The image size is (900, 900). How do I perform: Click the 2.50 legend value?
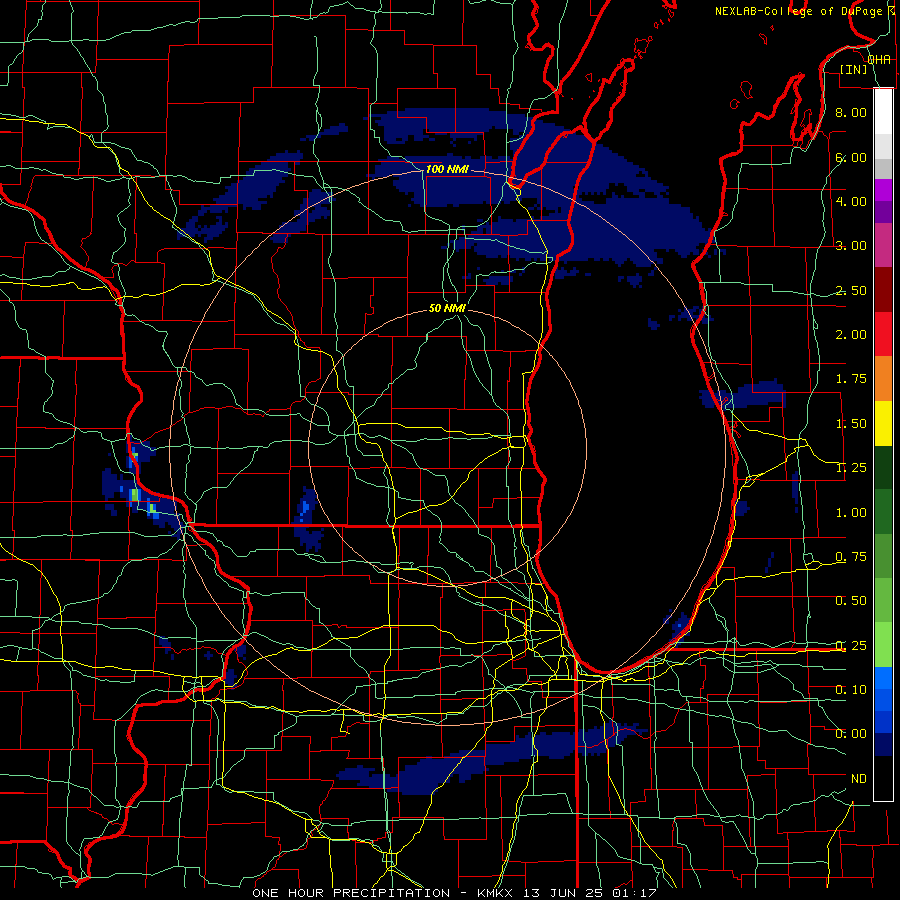851,290
